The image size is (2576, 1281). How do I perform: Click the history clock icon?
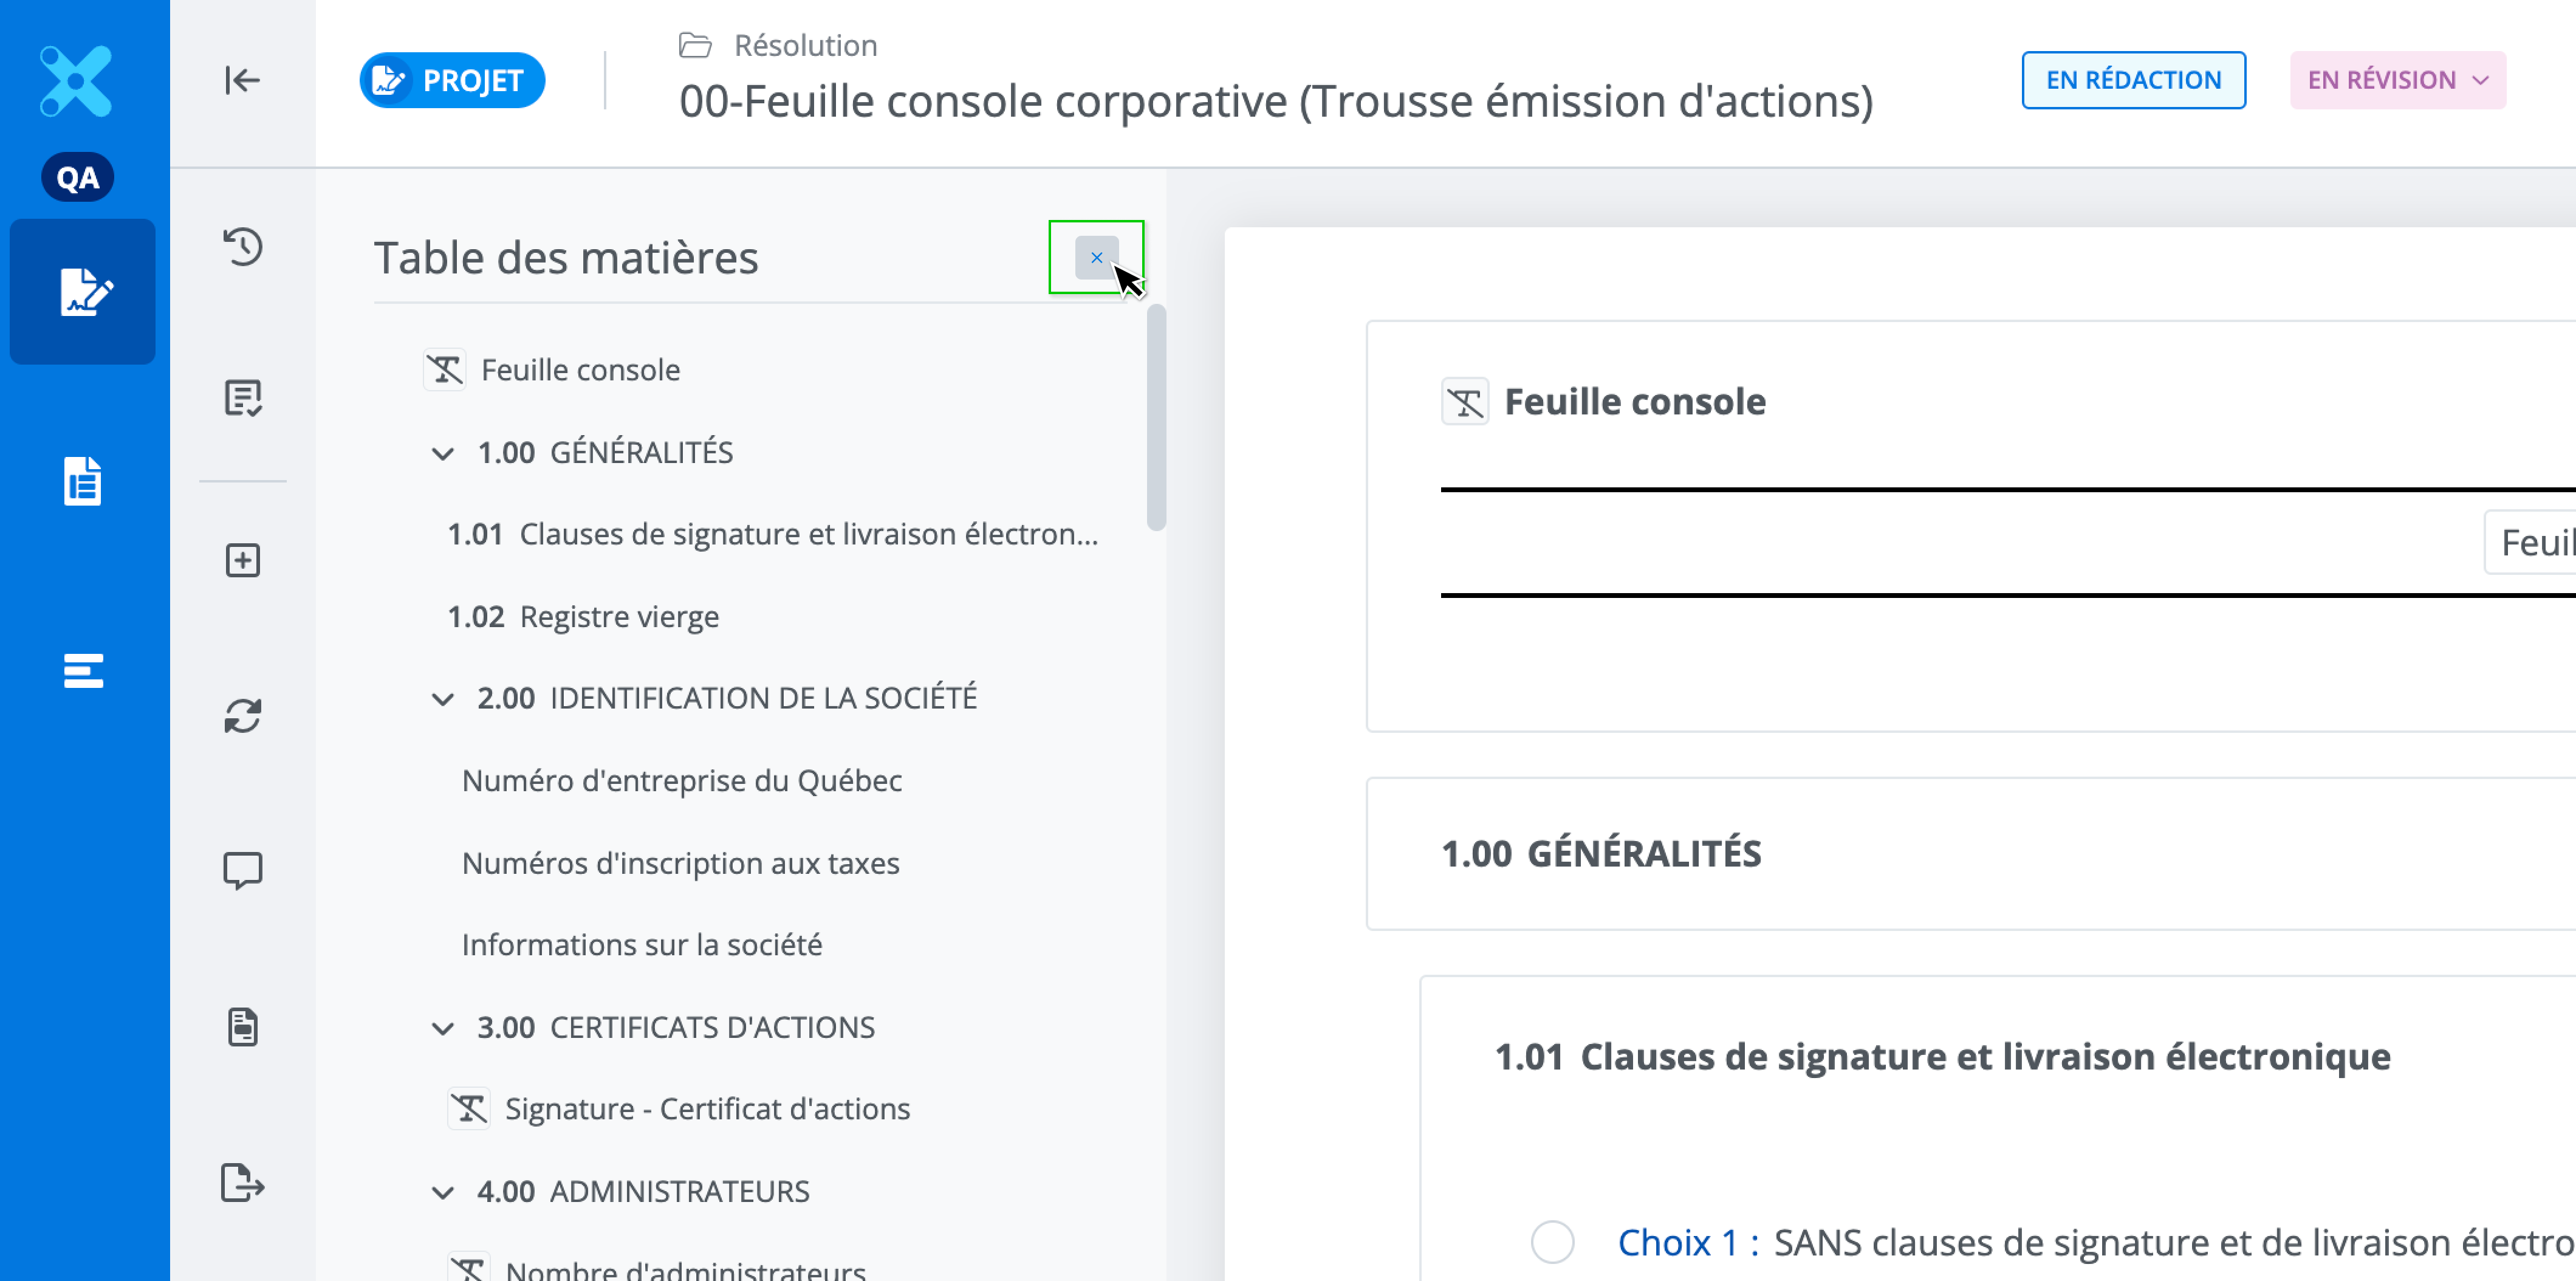tap(243, 246)
